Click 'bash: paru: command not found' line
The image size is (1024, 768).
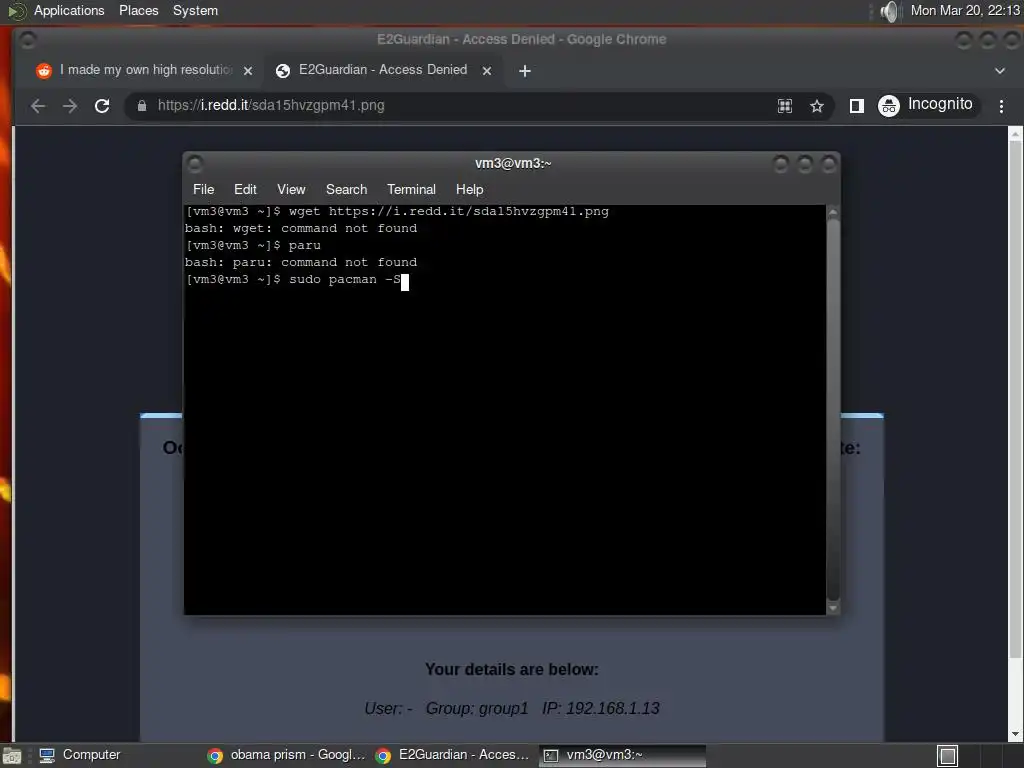click(x=301, y=263)
